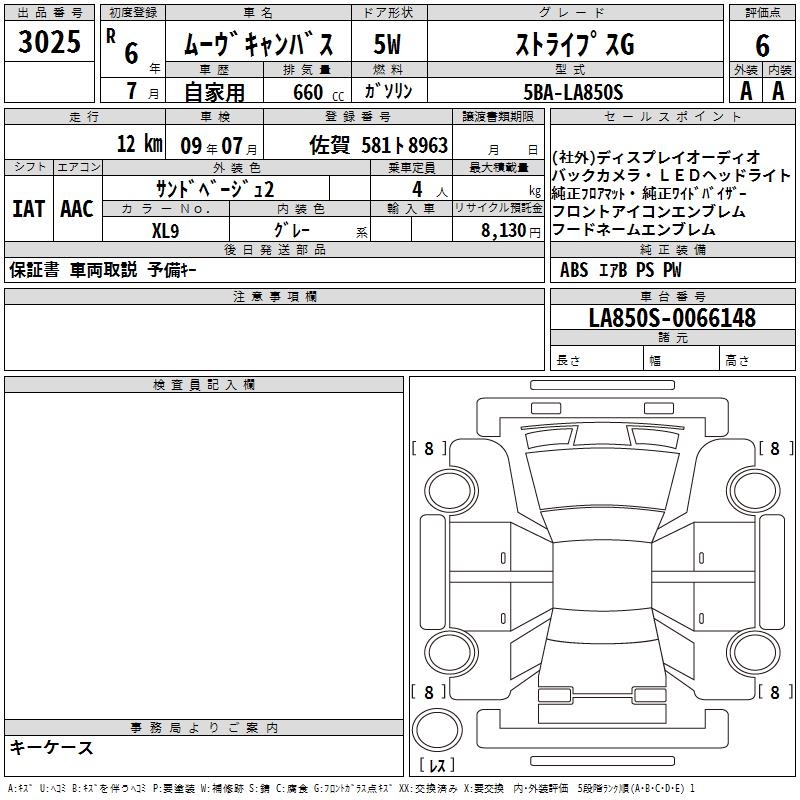Select the spare tire circle above レス

pos(437,730)
